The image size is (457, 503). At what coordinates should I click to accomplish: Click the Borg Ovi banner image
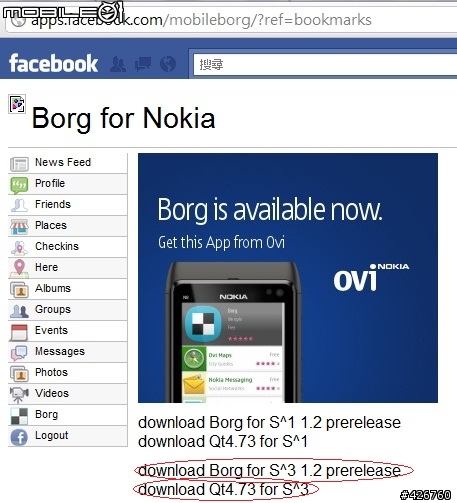[288, 278]
